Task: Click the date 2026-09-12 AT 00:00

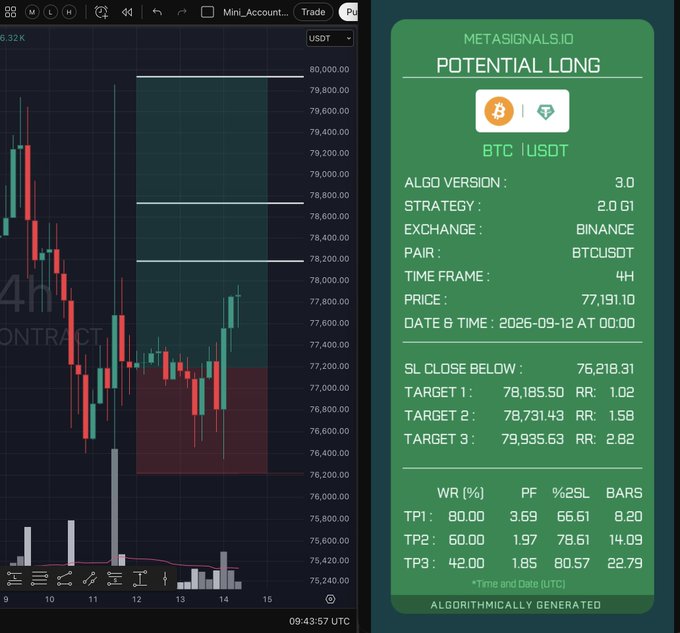Action: point(567,323)
